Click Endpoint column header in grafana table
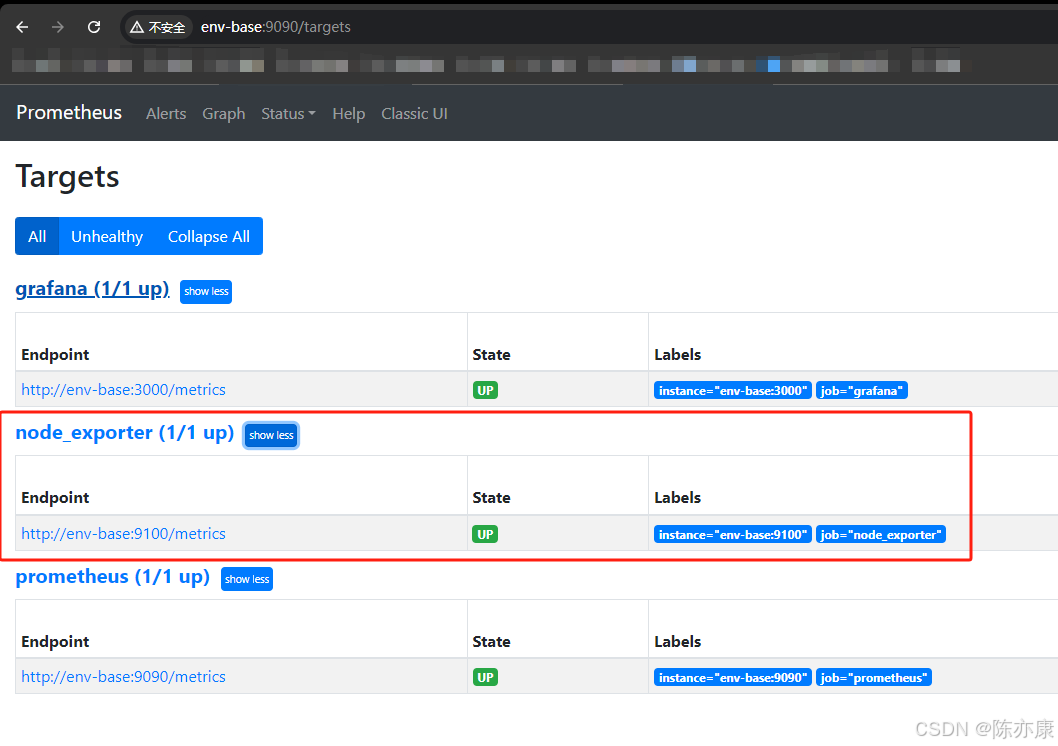Viewport: 1058px width, 746px height. coord(55,354)
